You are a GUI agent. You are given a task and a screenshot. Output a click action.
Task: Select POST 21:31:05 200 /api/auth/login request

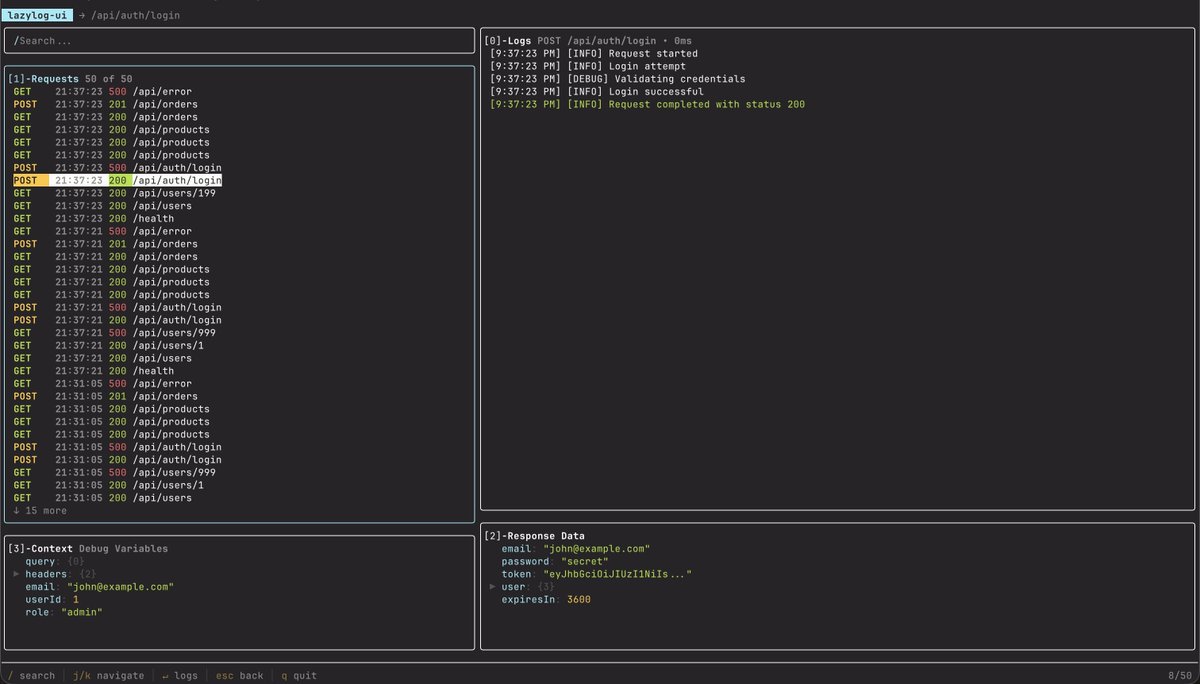(118, 460)
